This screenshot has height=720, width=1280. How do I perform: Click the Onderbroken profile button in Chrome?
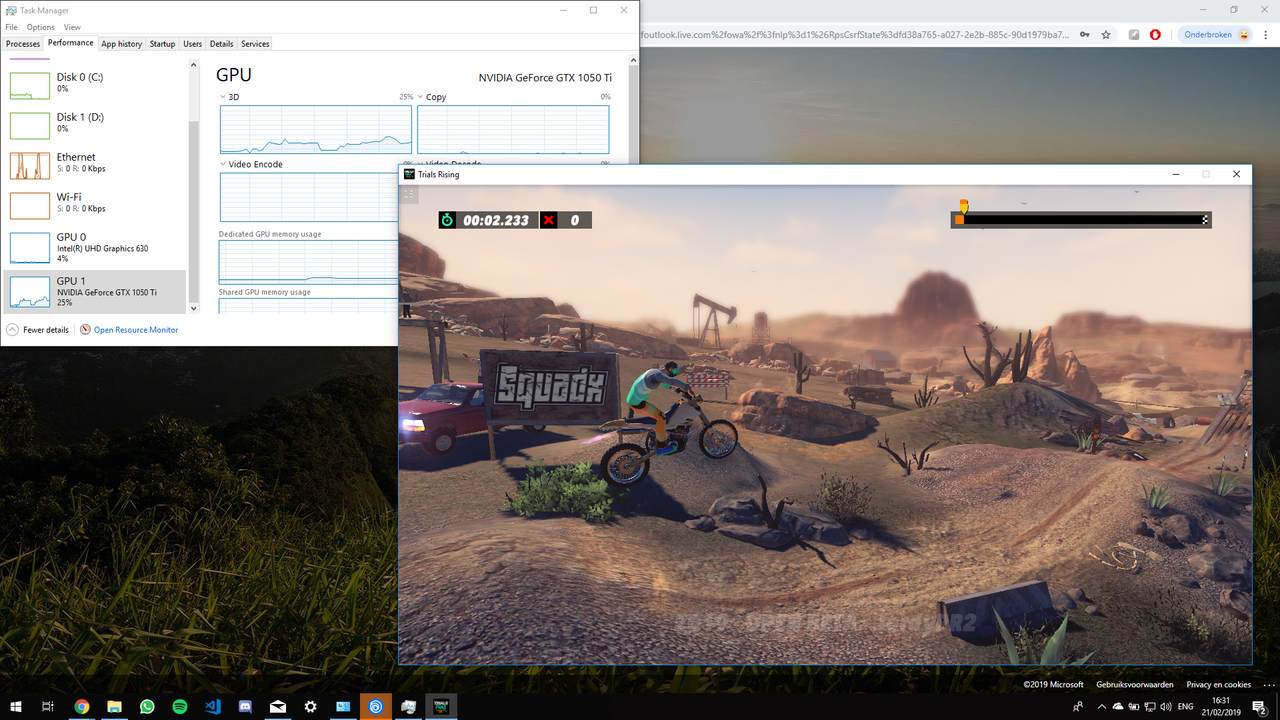pos(1216,34)
